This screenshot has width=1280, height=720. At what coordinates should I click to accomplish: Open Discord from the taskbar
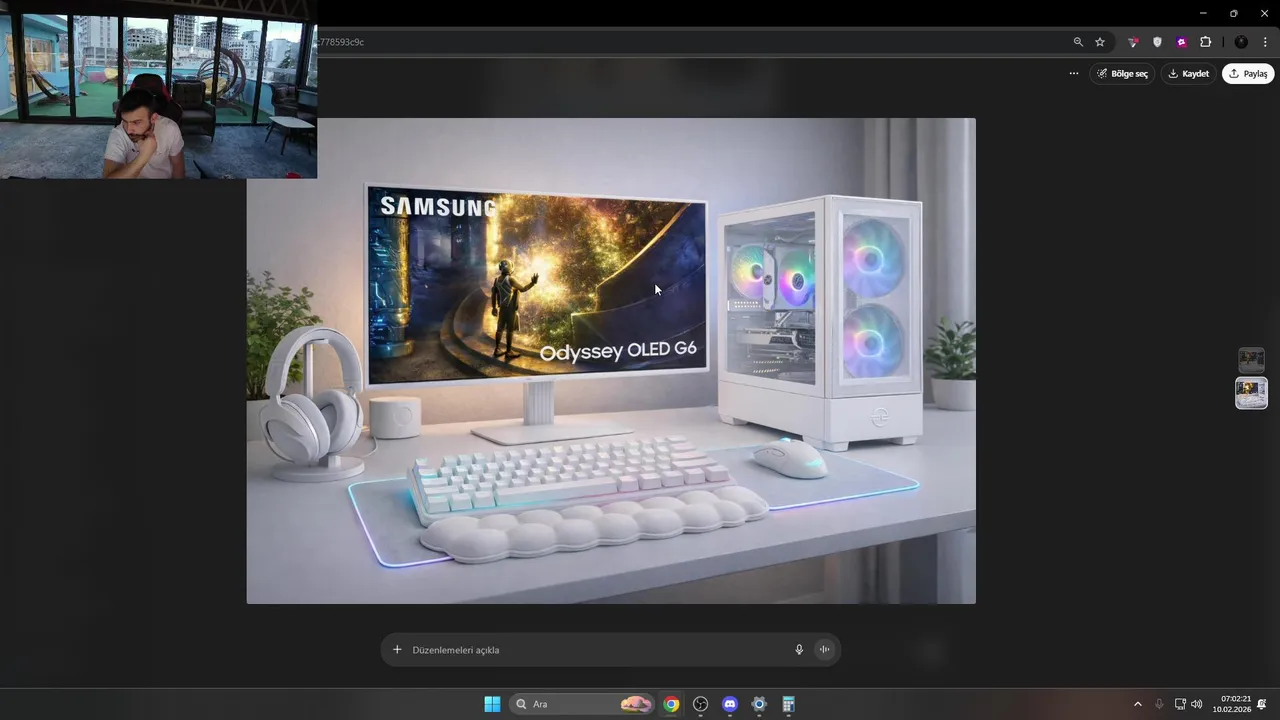click(730, 704)
